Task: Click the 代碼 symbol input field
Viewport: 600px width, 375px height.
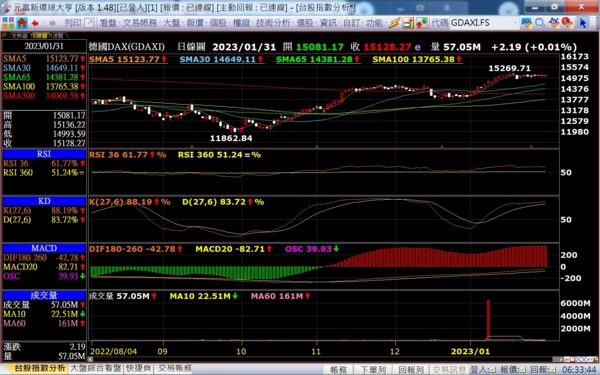Action: pos(481,23)
